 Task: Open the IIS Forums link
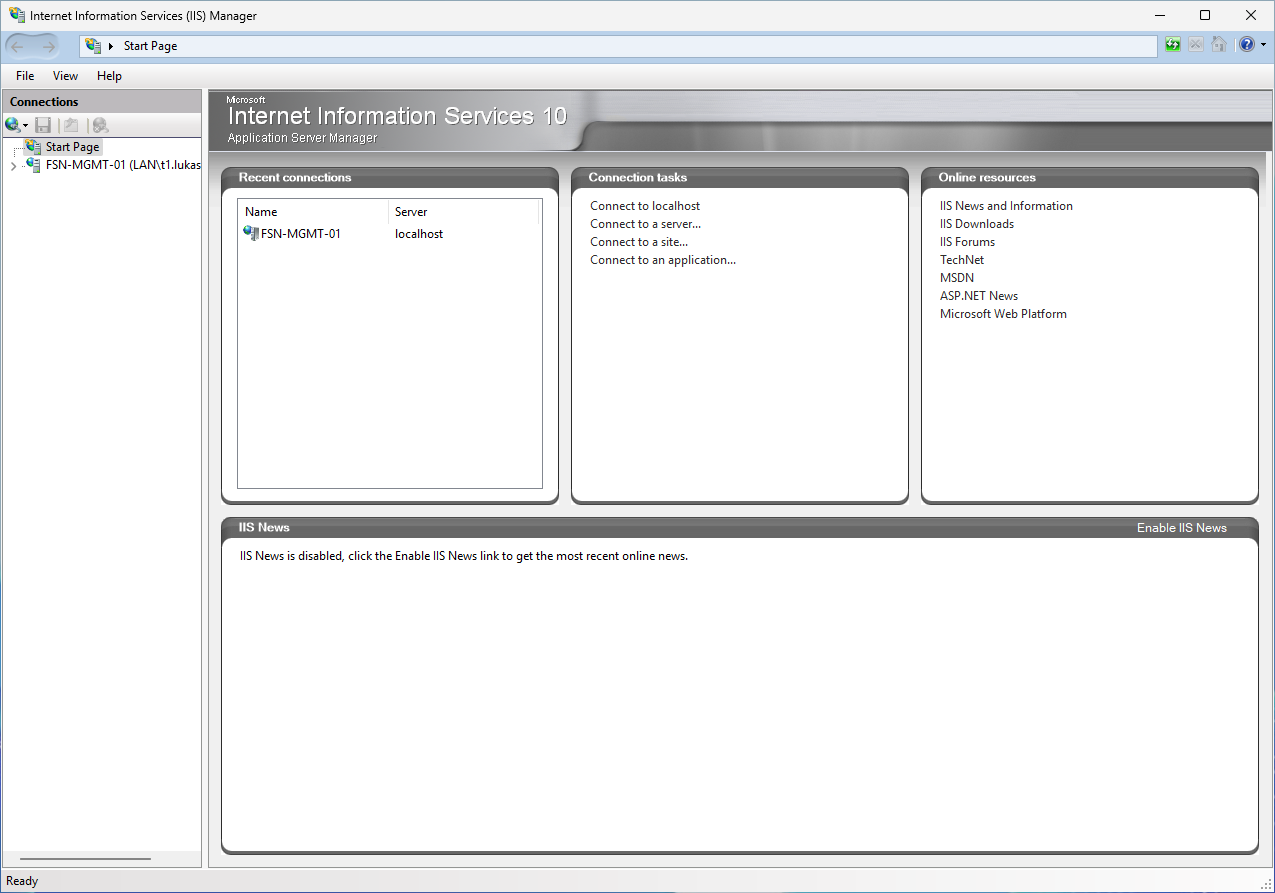pos(967,242)
